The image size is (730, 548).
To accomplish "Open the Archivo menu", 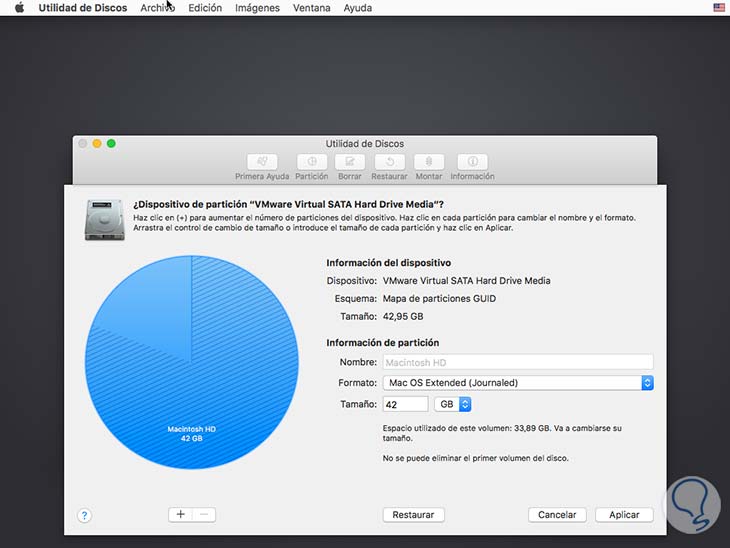I will click(157, 8).
